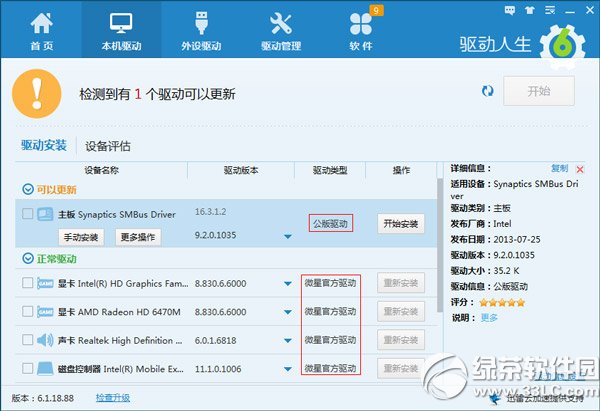
Task: Check the Synaptics SMBus Driver checkbox
Action: pyautogui.click(x=27, y=214)
